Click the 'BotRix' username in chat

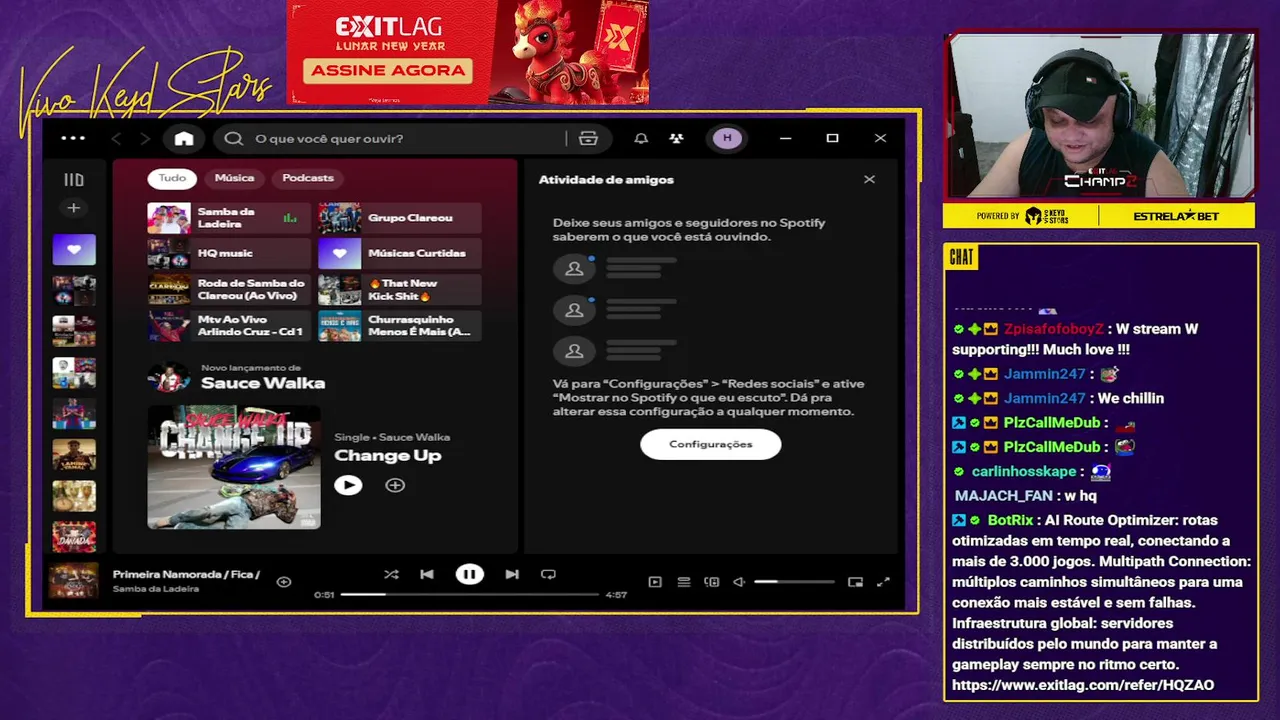pos(1010,520)
